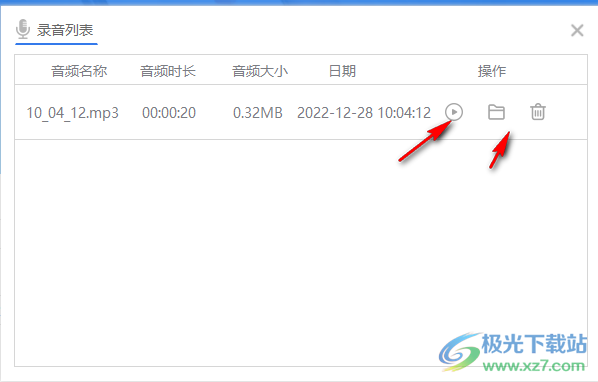Click the 音频名称 column header
Screen dimensions: 598x382
(x=79, y=71)
